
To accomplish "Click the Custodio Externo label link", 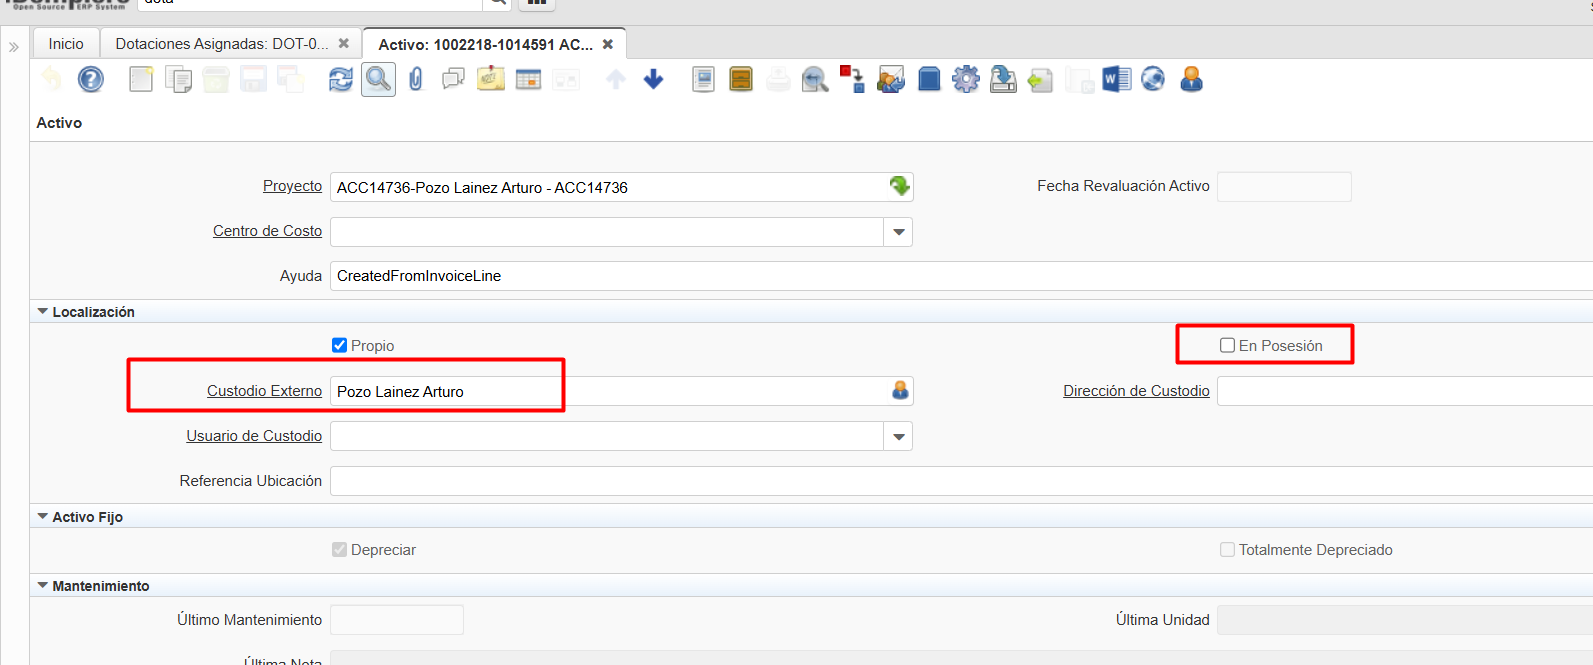I will [x=264, y=391].
